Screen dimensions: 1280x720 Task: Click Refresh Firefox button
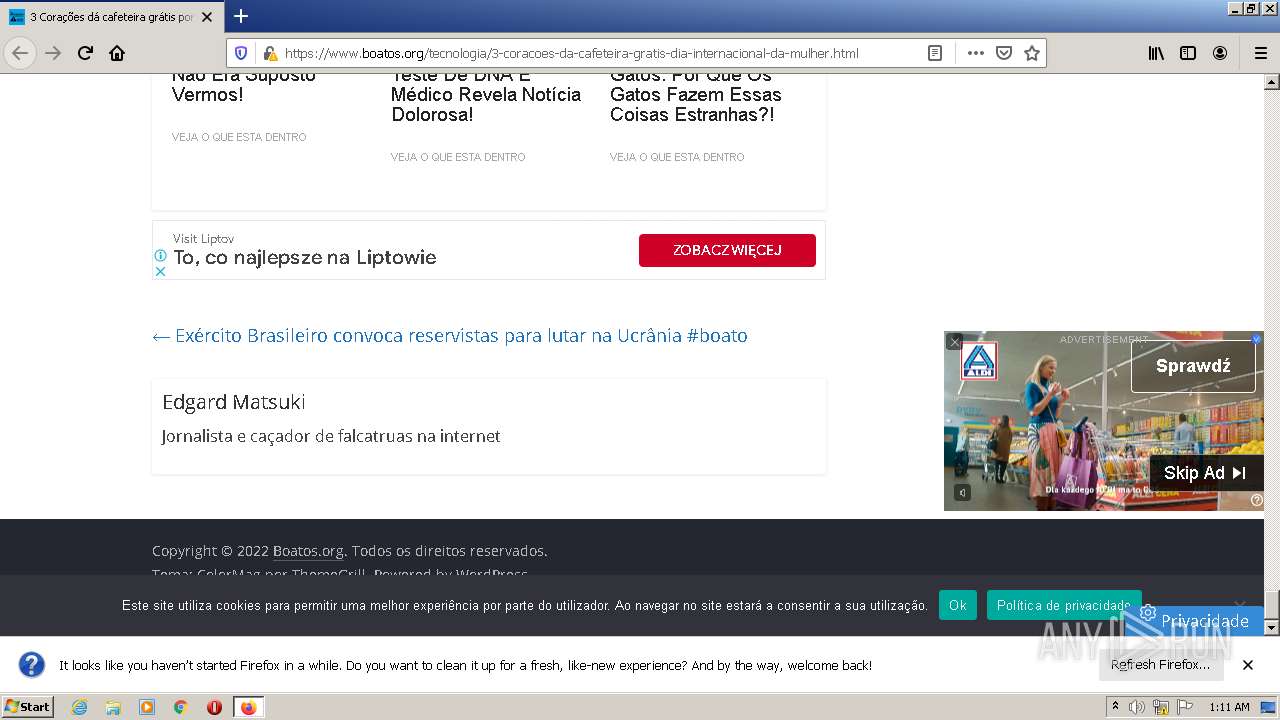click(1161, 665)
